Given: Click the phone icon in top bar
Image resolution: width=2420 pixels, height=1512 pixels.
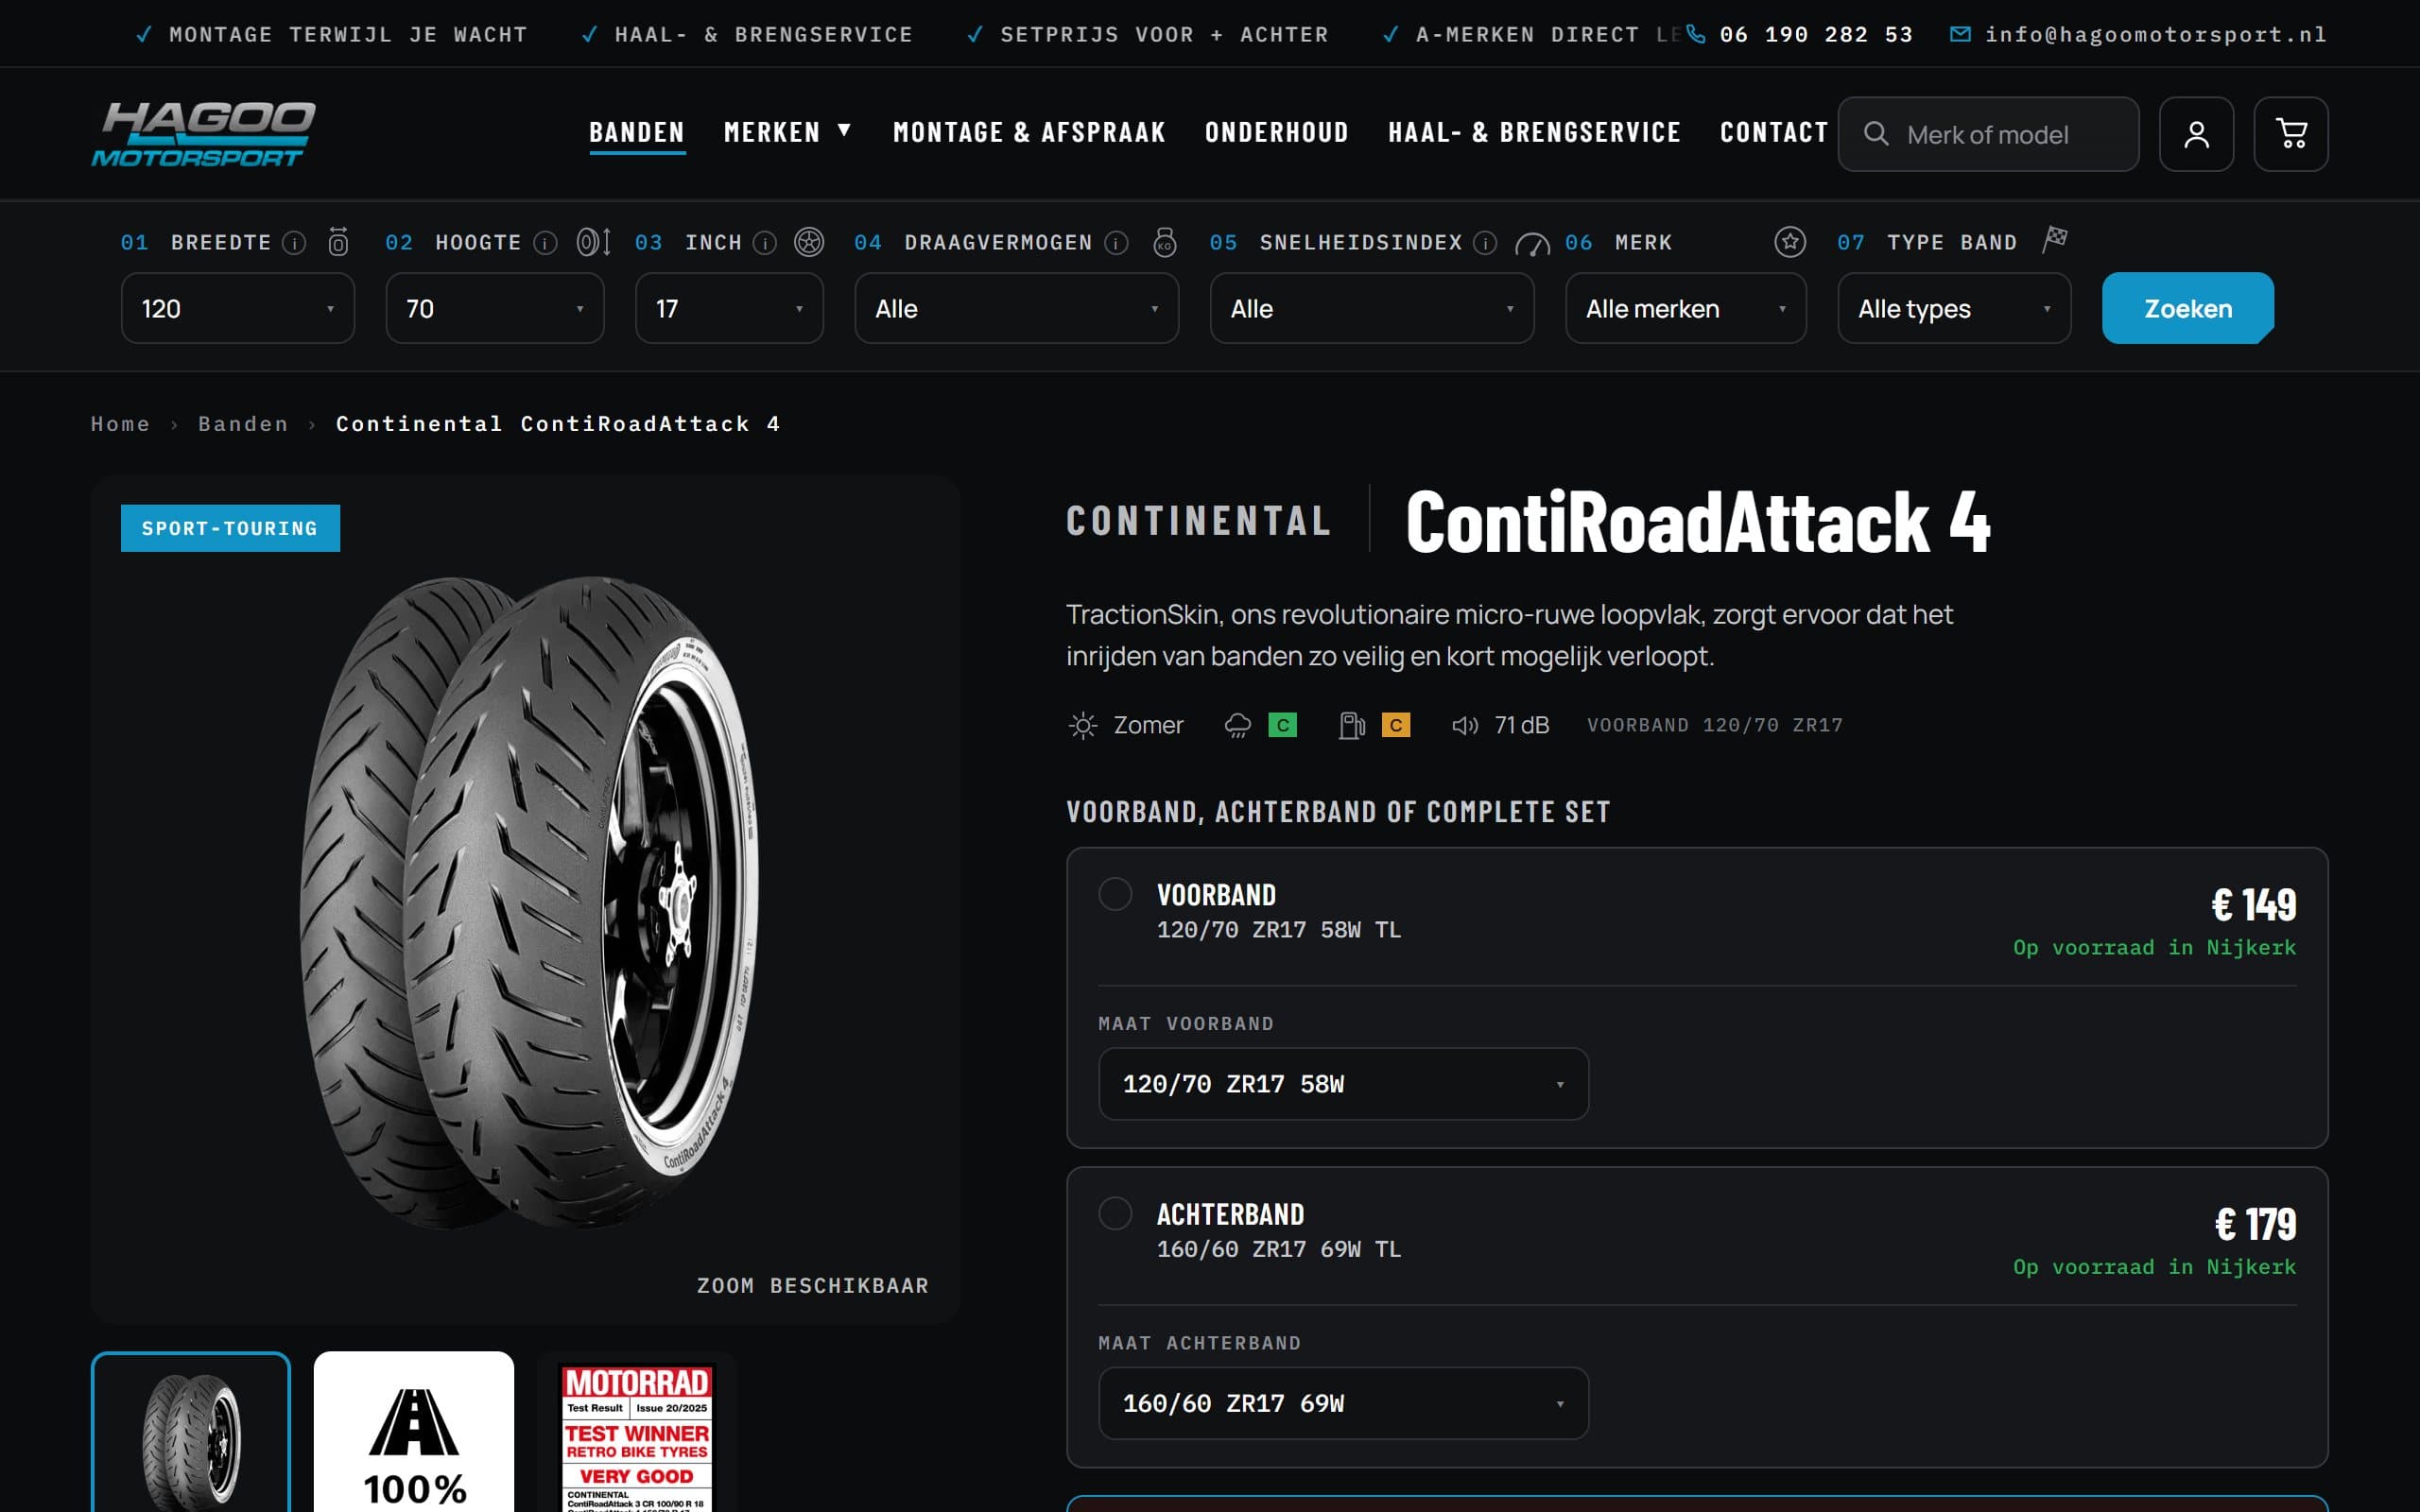Looking at the screenshot, I should 1695,34.
